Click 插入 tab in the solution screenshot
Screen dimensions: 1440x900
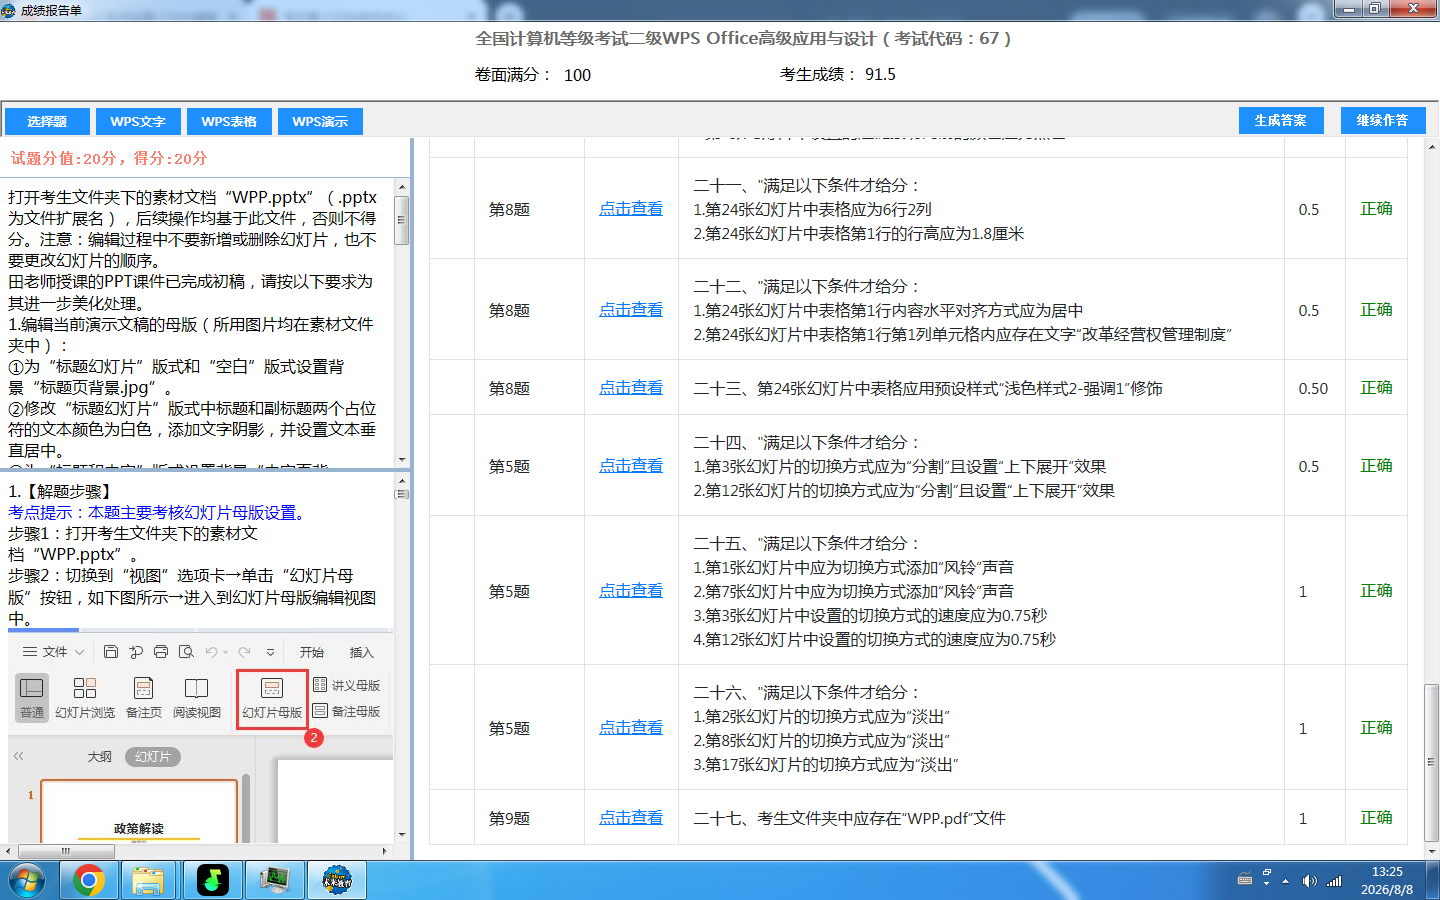(x=361, y=652)
